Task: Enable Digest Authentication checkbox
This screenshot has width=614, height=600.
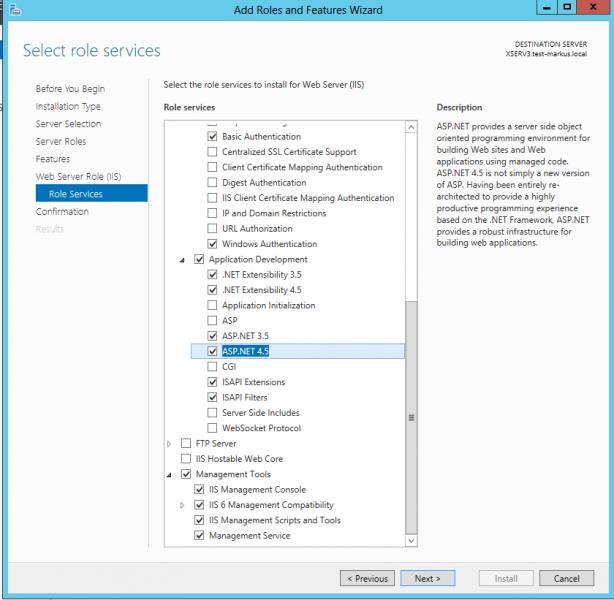Action: (x=212, y=183)
